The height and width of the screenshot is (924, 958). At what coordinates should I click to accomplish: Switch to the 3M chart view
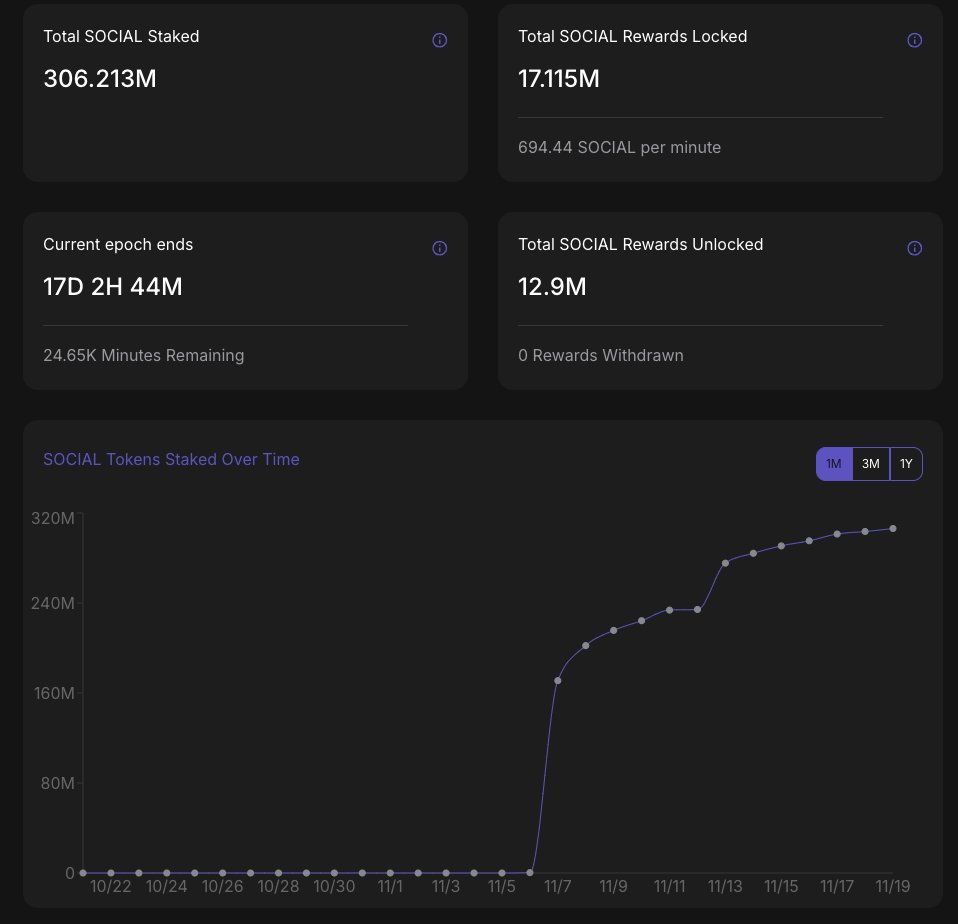pos(870,464)
